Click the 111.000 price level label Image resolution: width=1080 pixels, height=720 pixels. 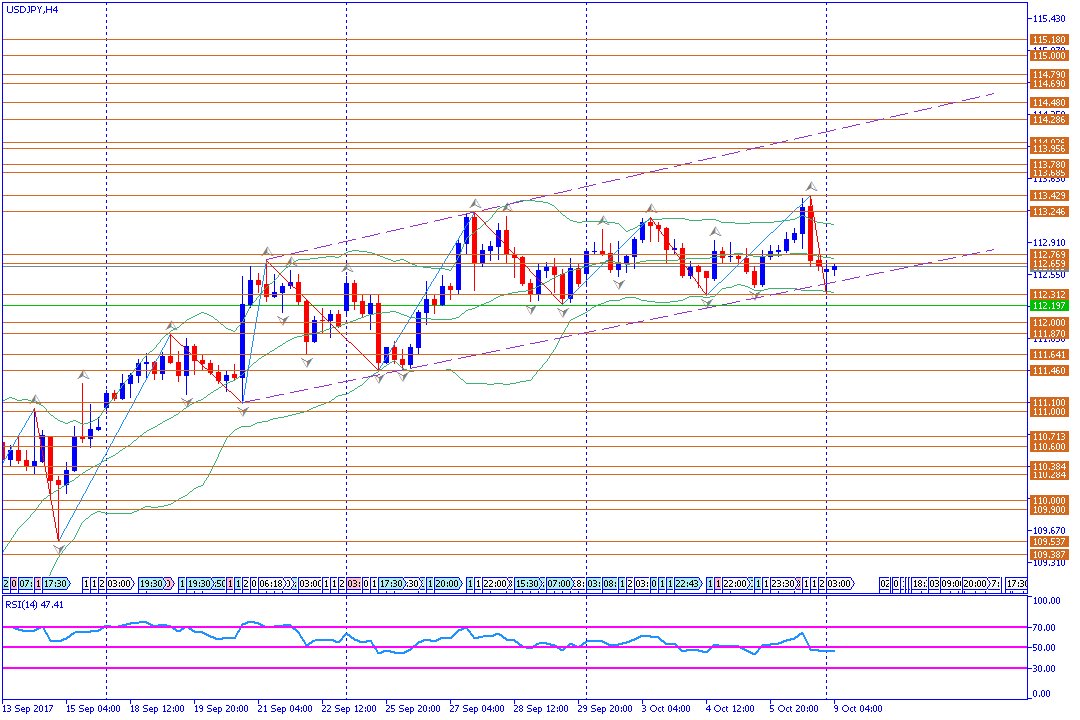point(1049,411)
